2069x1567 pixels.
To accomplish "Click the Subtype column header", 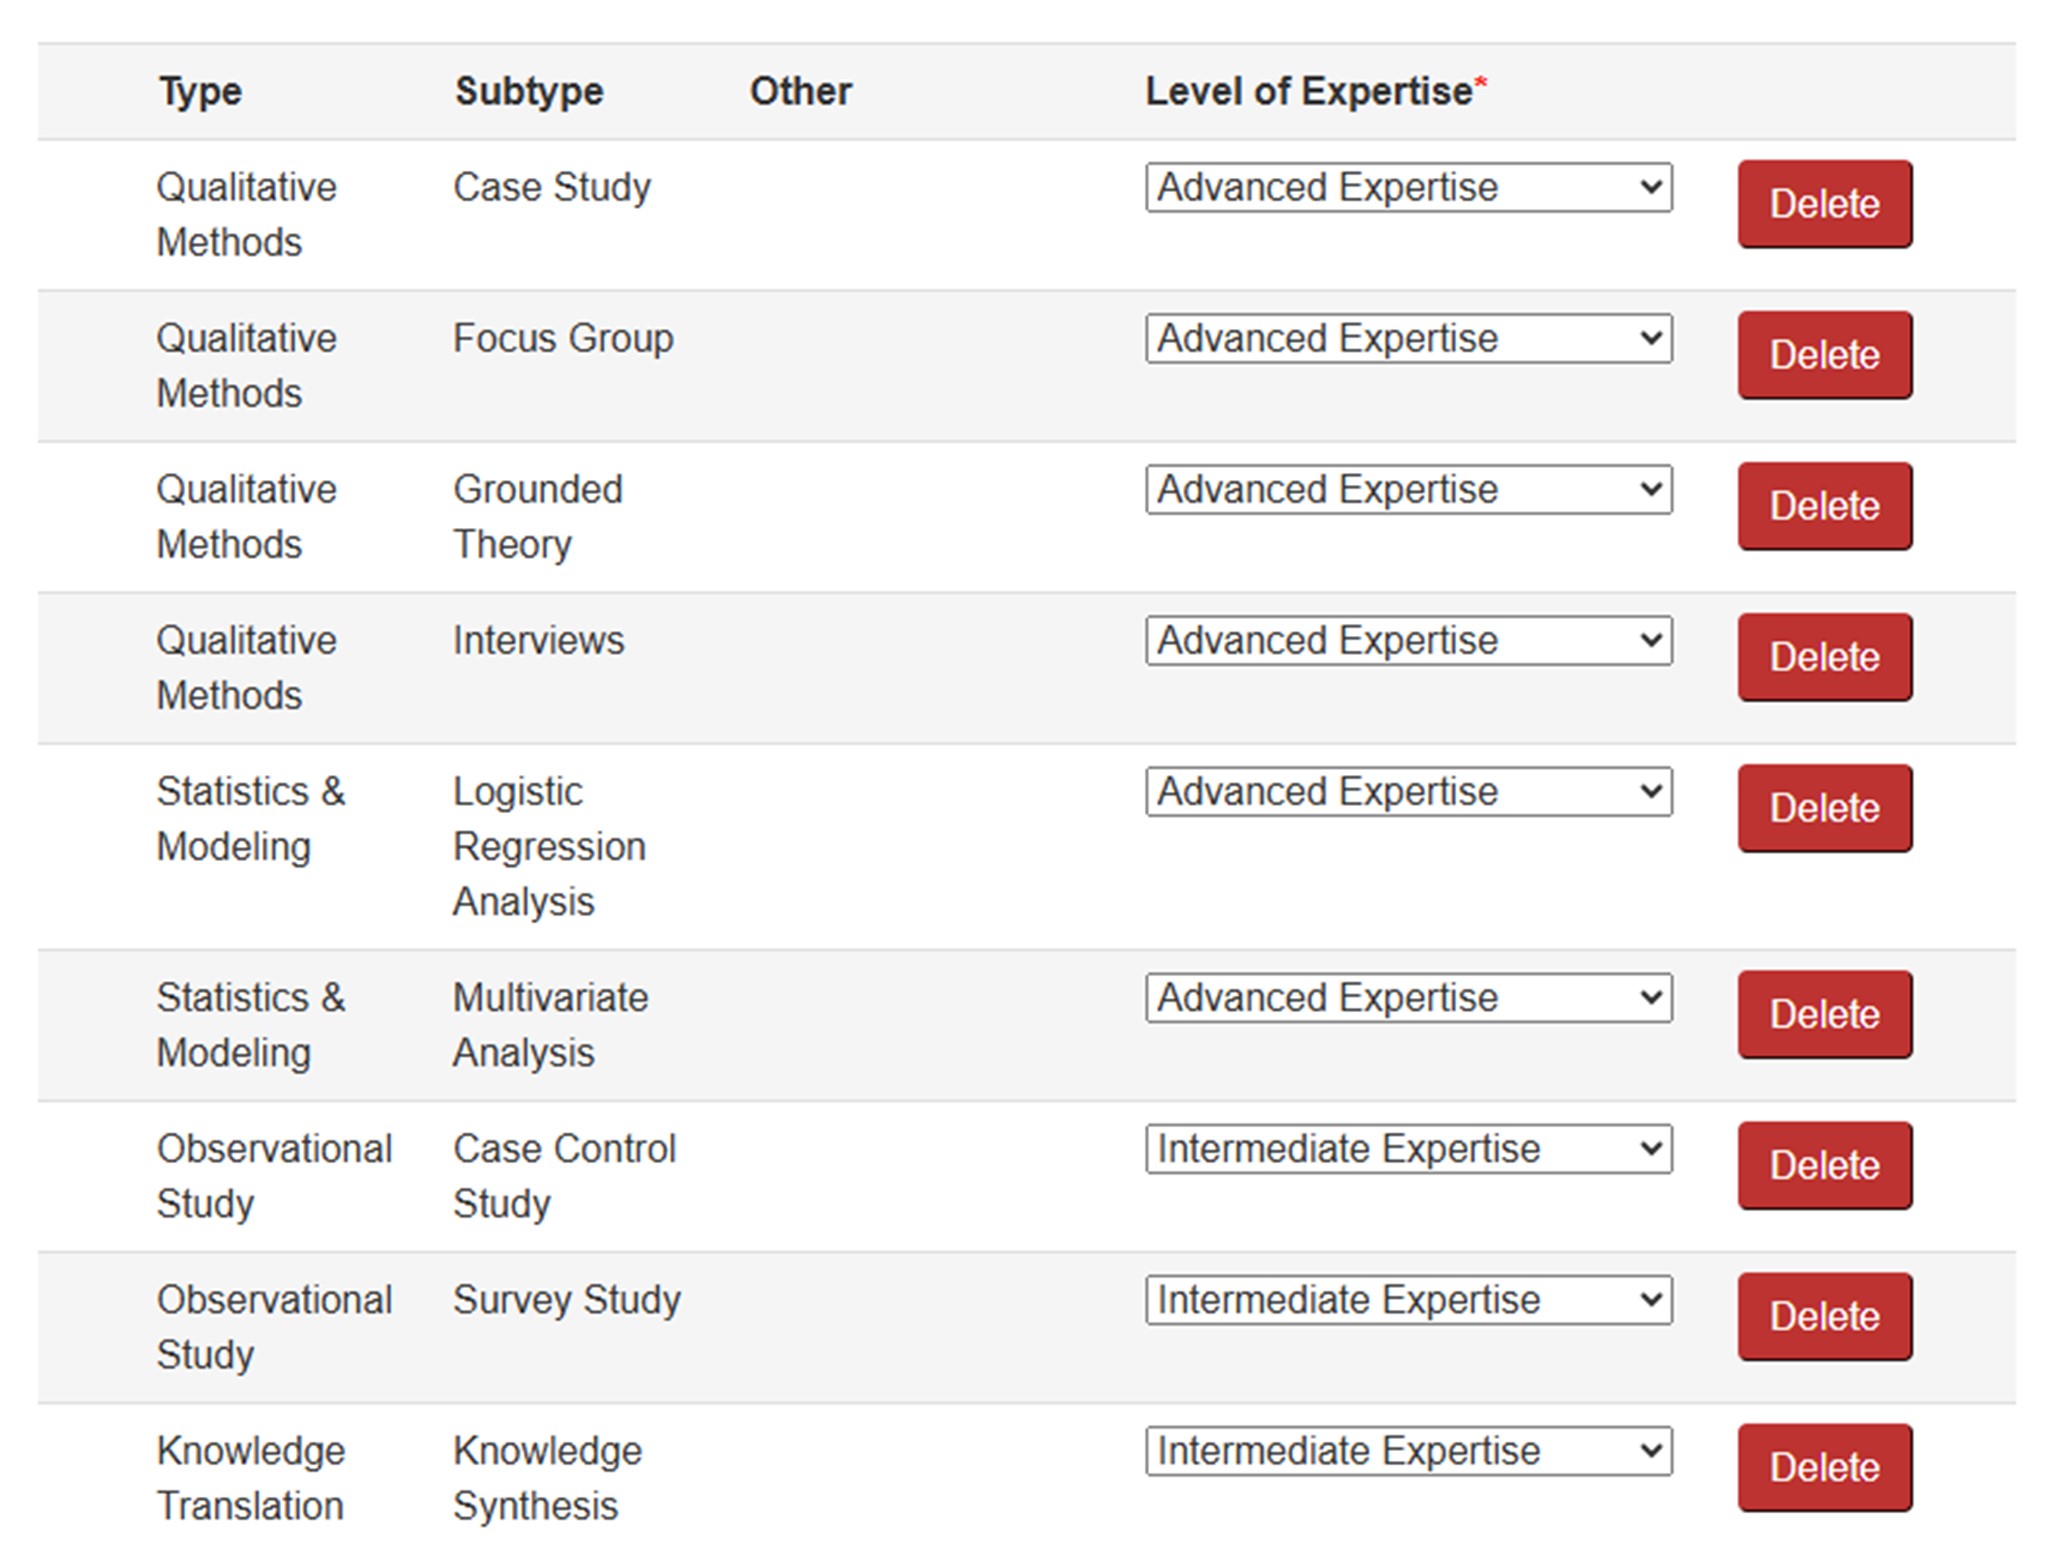I will pyautogui.click(x=529, y=92).
